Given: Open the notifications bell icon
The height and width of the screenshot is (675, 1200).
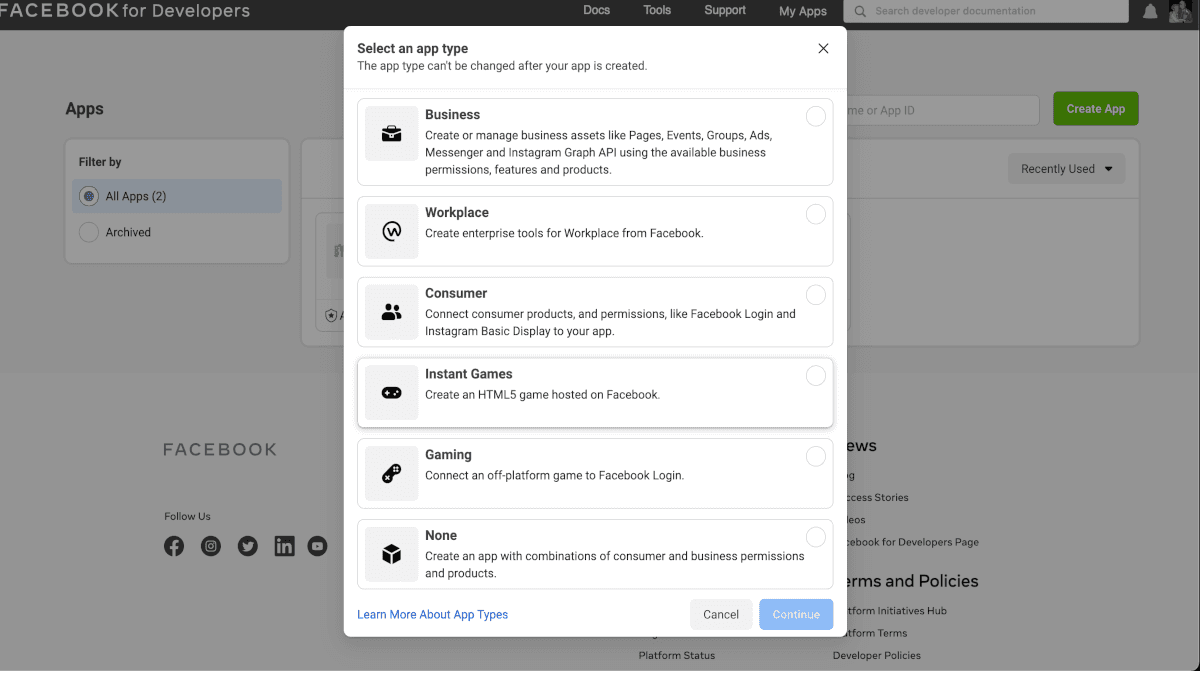Looking at the screenshot, I should click(x=1151, y=11).
